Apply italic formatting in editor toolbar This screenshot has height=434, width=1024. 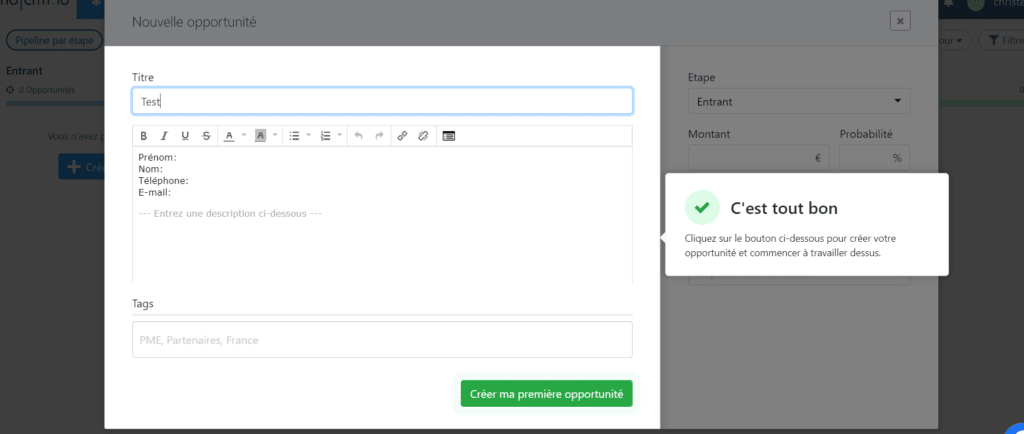coord(165,136)
